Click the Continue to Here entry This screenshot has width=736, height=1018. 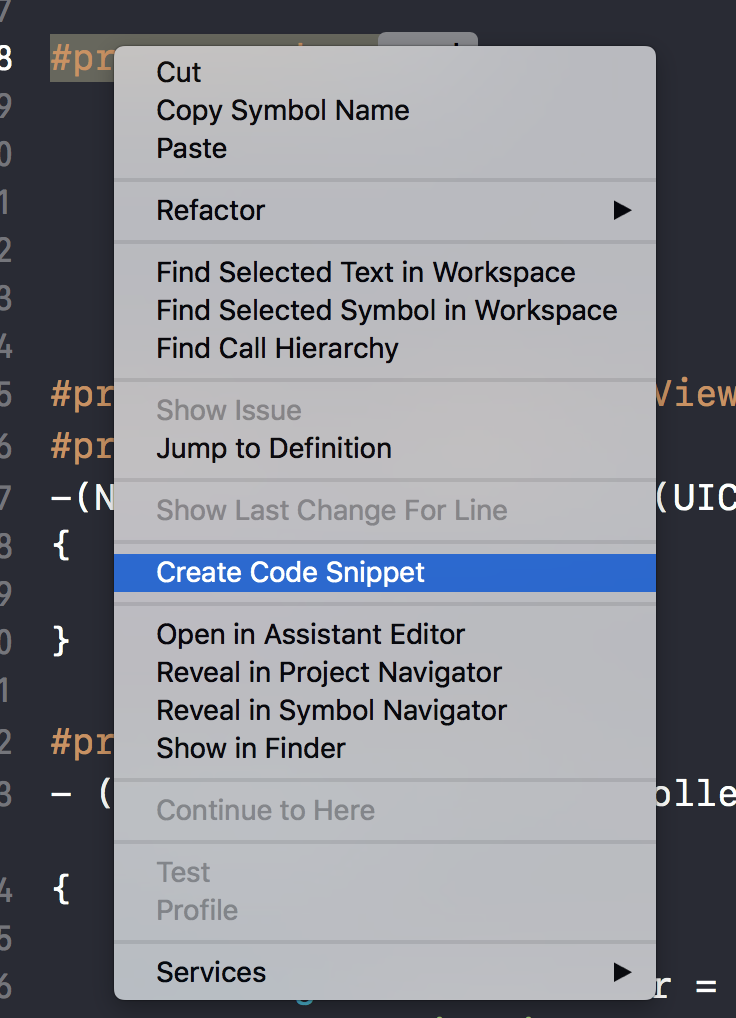[x=266, y=810]
